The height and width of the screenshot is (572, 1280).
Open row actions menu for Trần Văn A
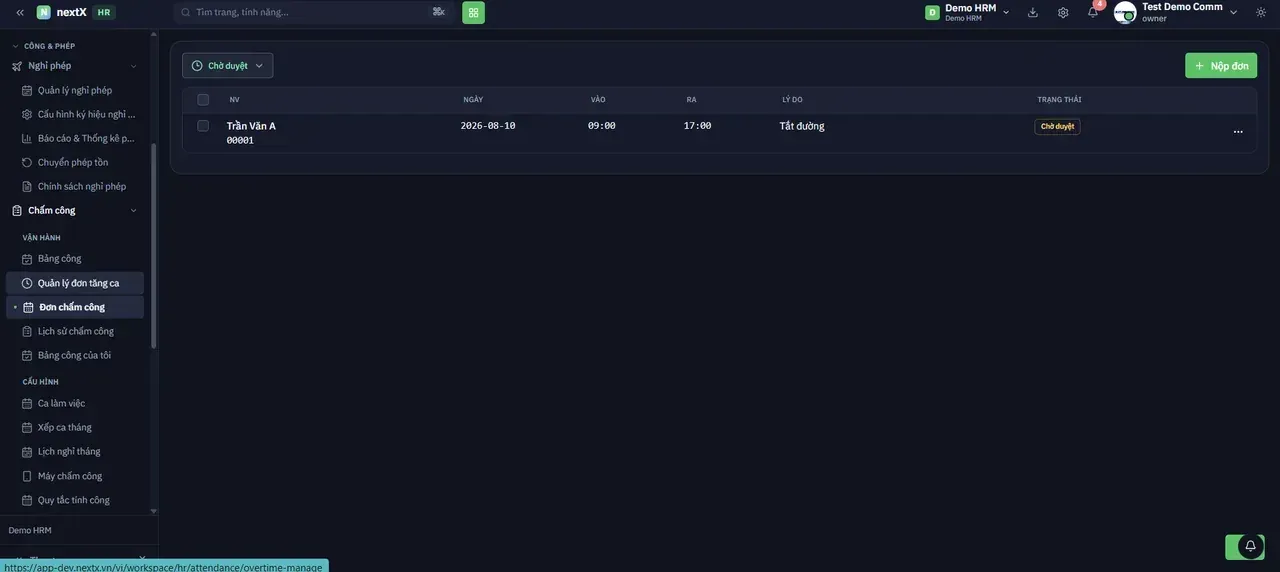tap(1238, 131)
